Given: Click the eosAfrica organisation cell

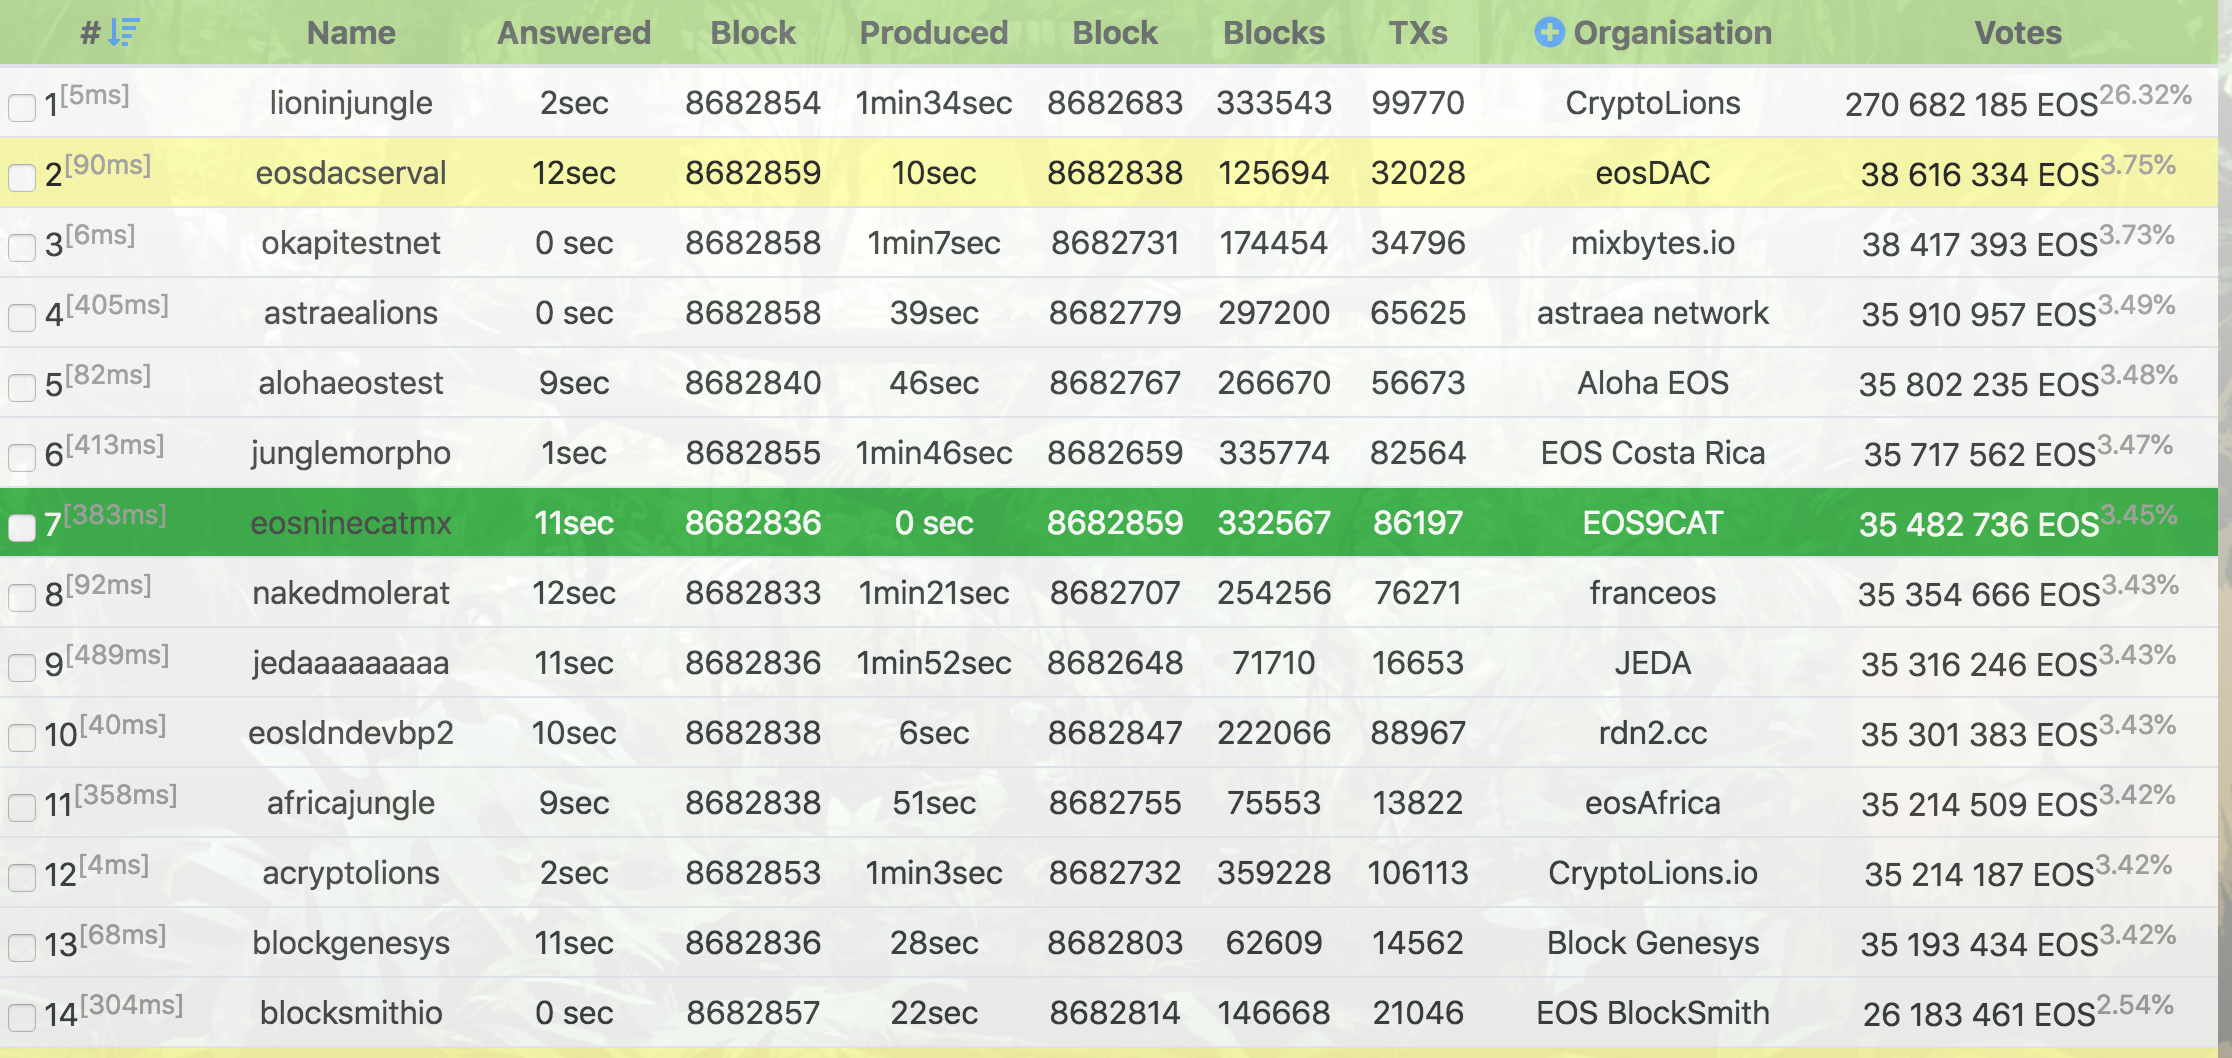Looking at the screenshot, I should point(1653,803).
